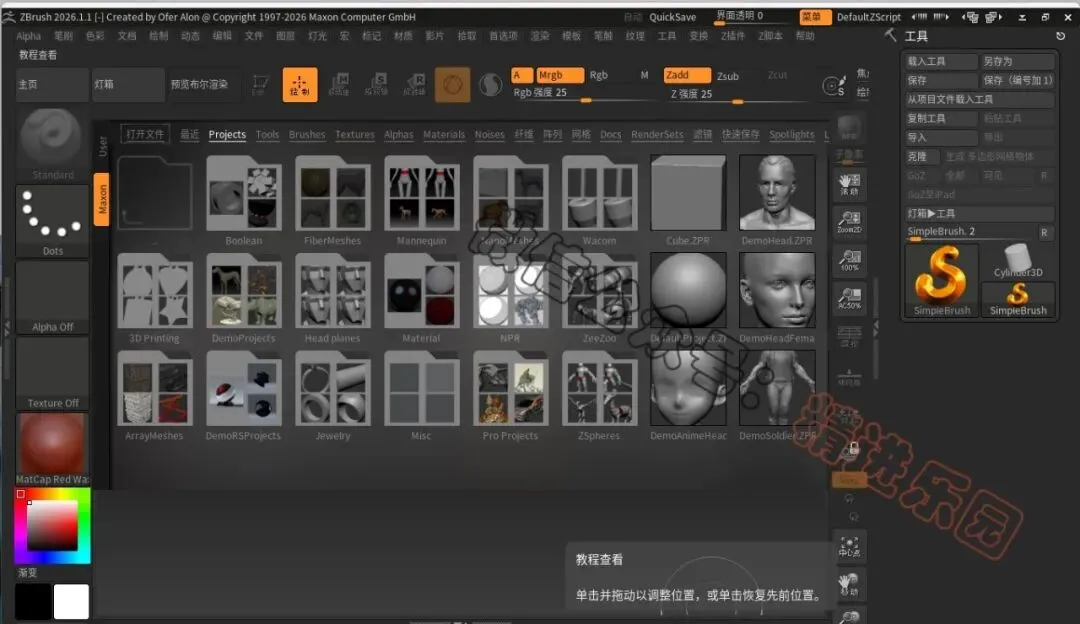
Task: Toggle Rgb mode
Action: tap(599, 75)
